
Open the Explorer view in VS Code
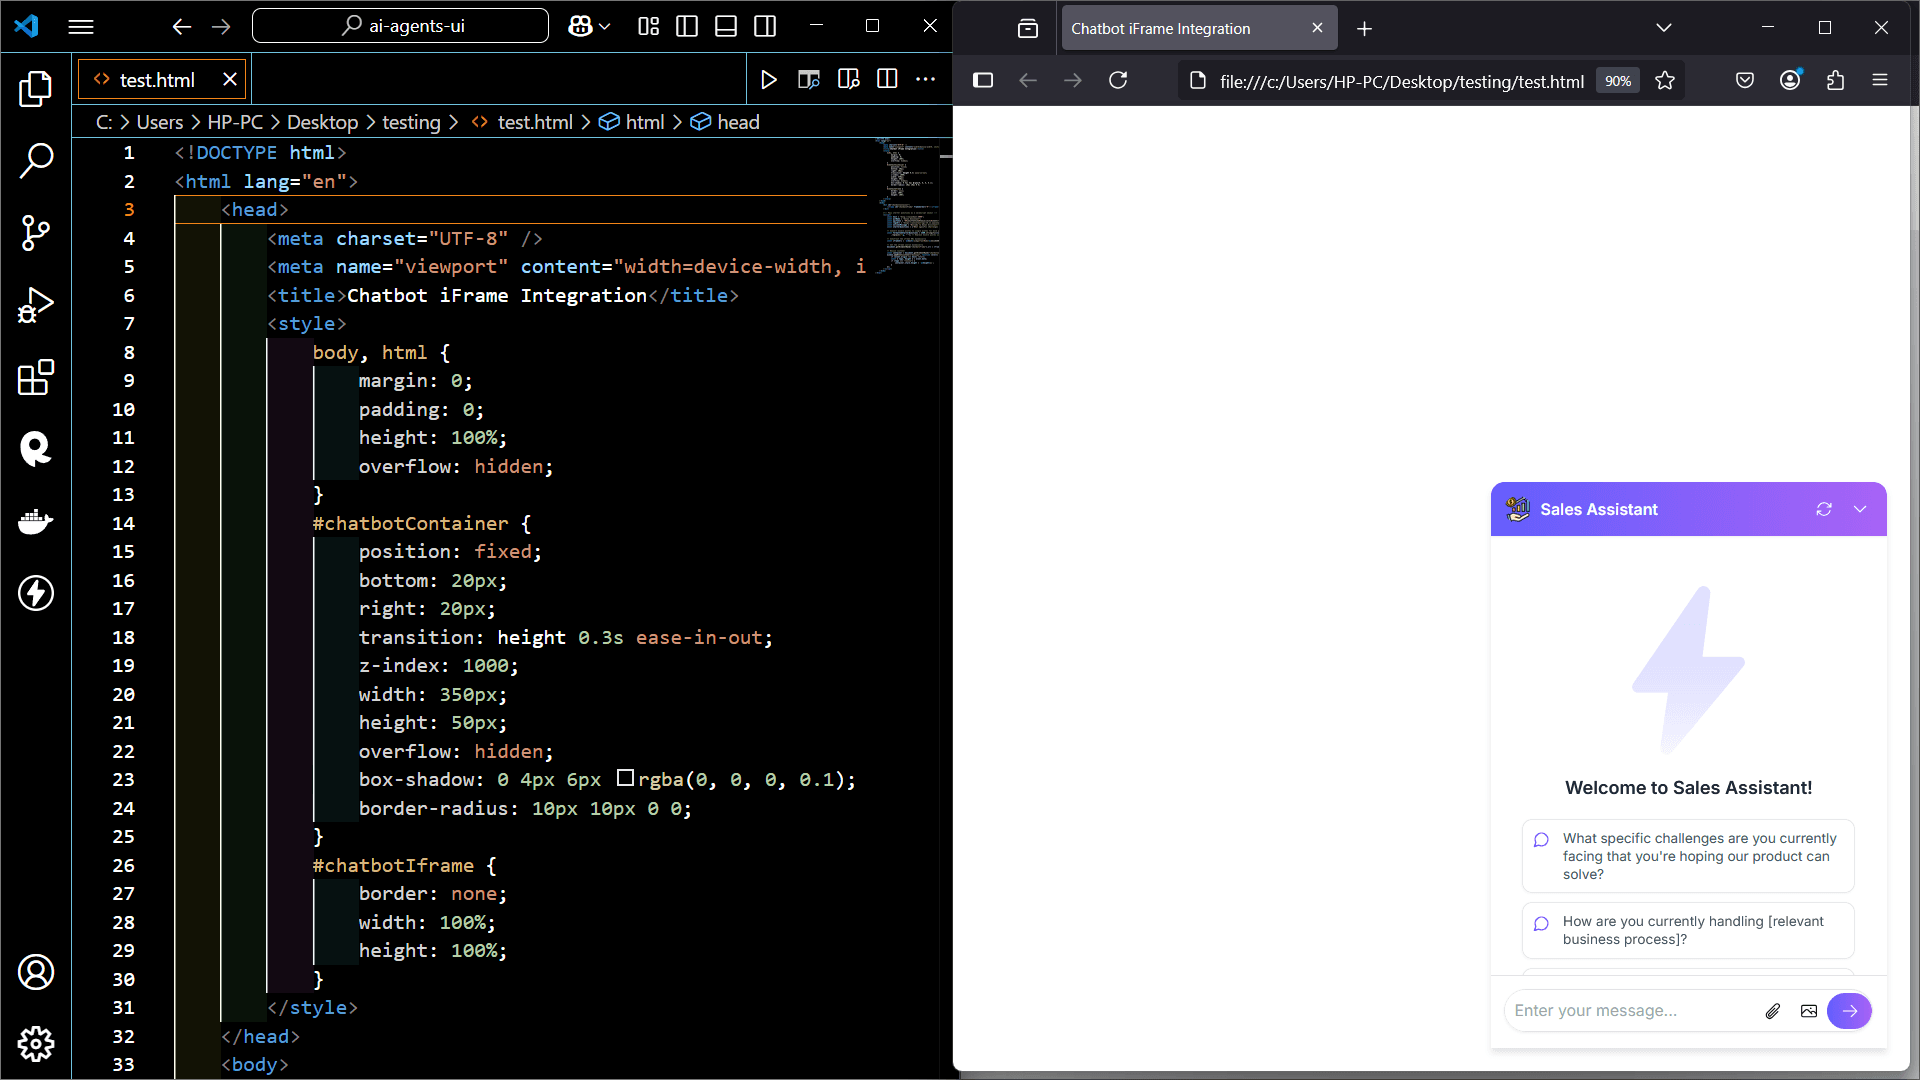tap(36, 89)
